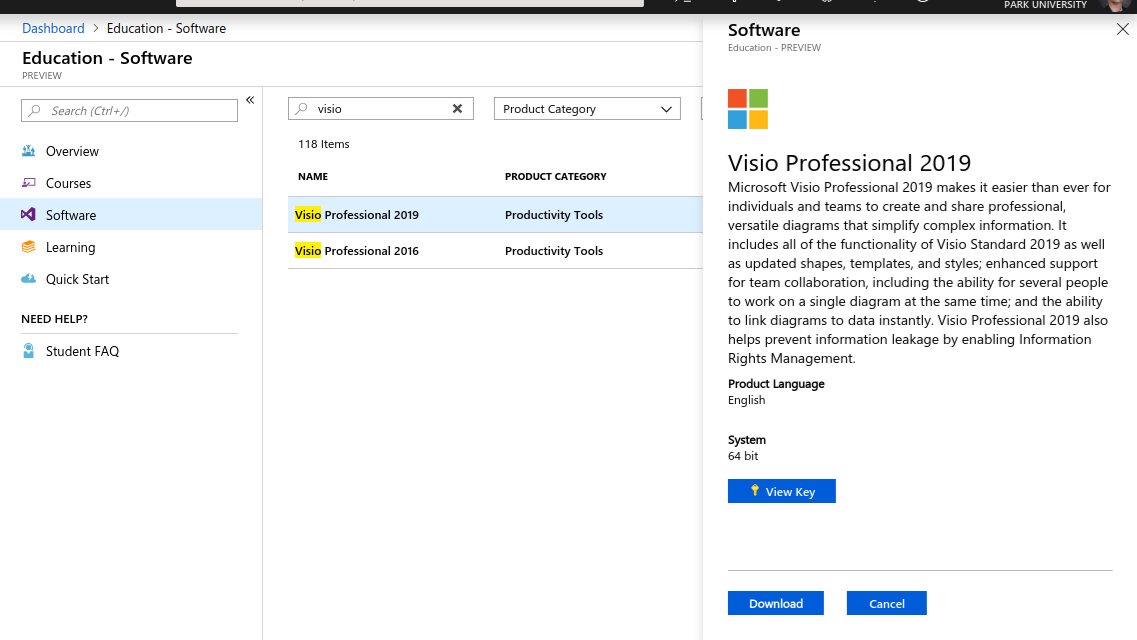Click the English product language value

[x=746, y=400]
